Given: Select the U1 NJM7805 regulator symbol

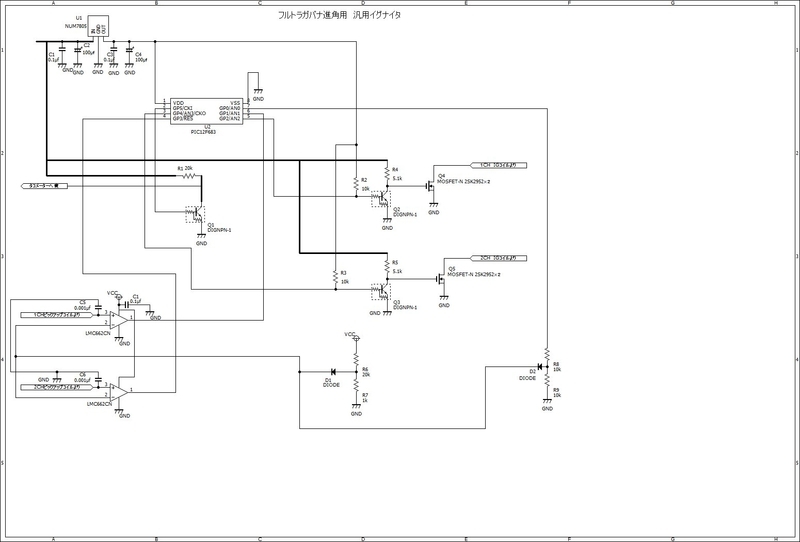Looking at the screenshot, I should pos(98,26).
